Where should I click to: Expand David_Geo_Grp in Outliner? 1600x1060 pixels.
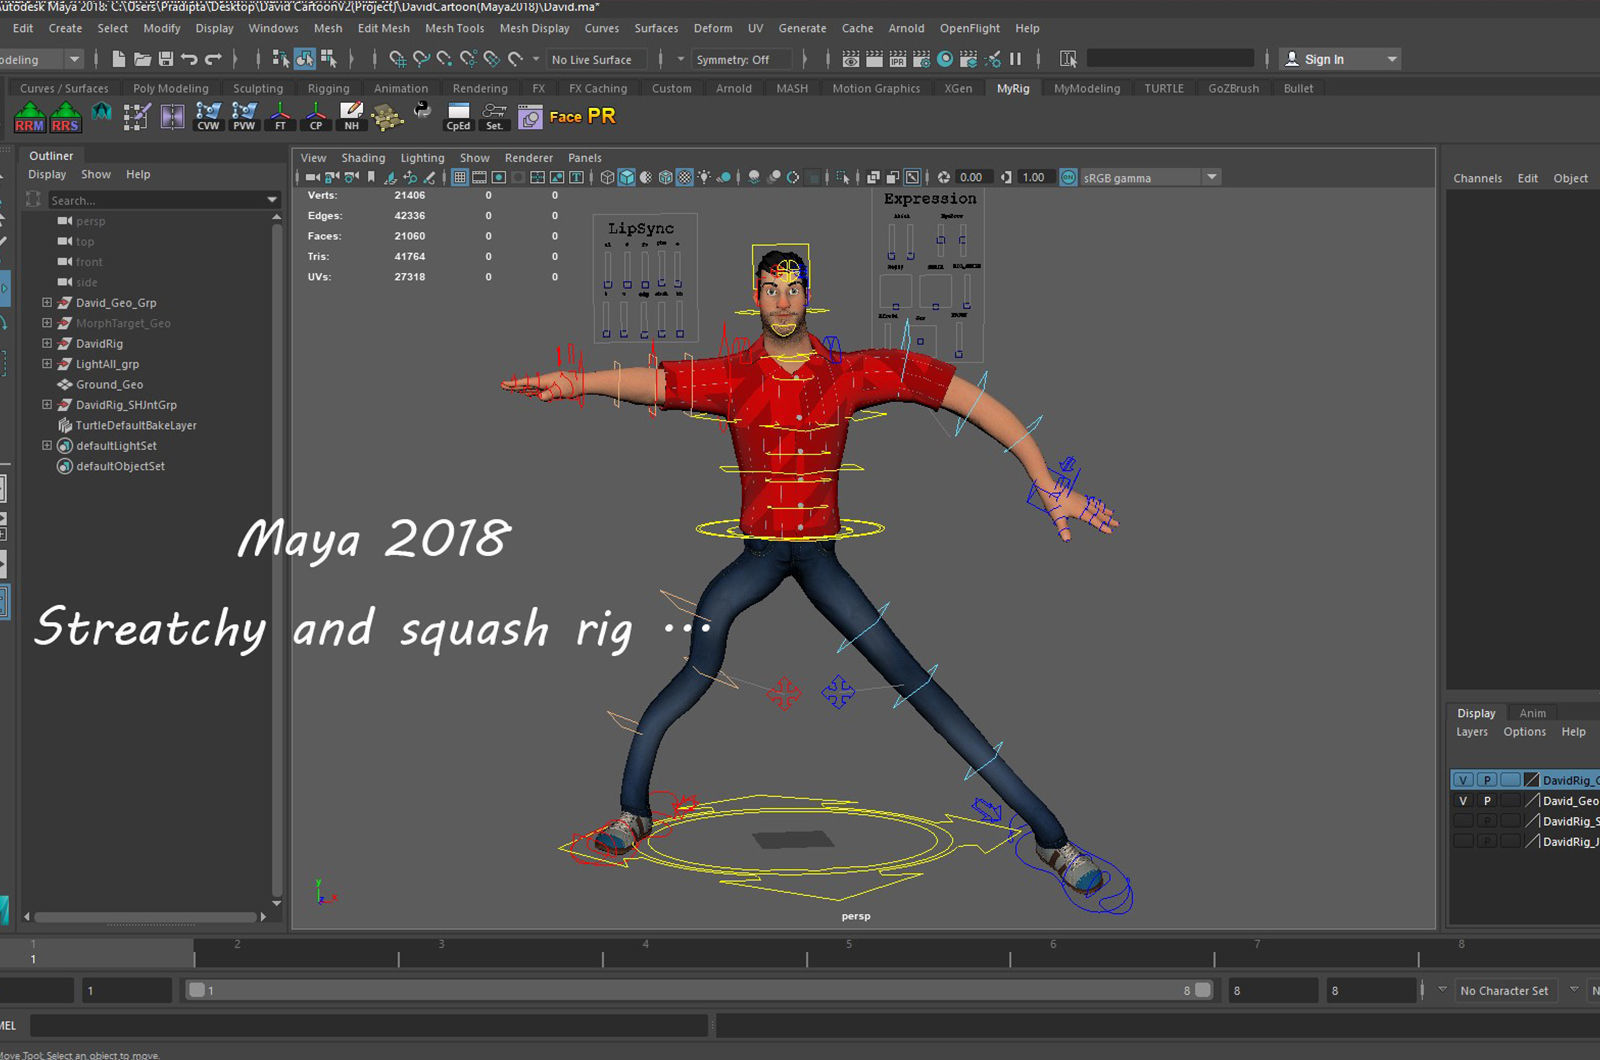click(46, 302)
